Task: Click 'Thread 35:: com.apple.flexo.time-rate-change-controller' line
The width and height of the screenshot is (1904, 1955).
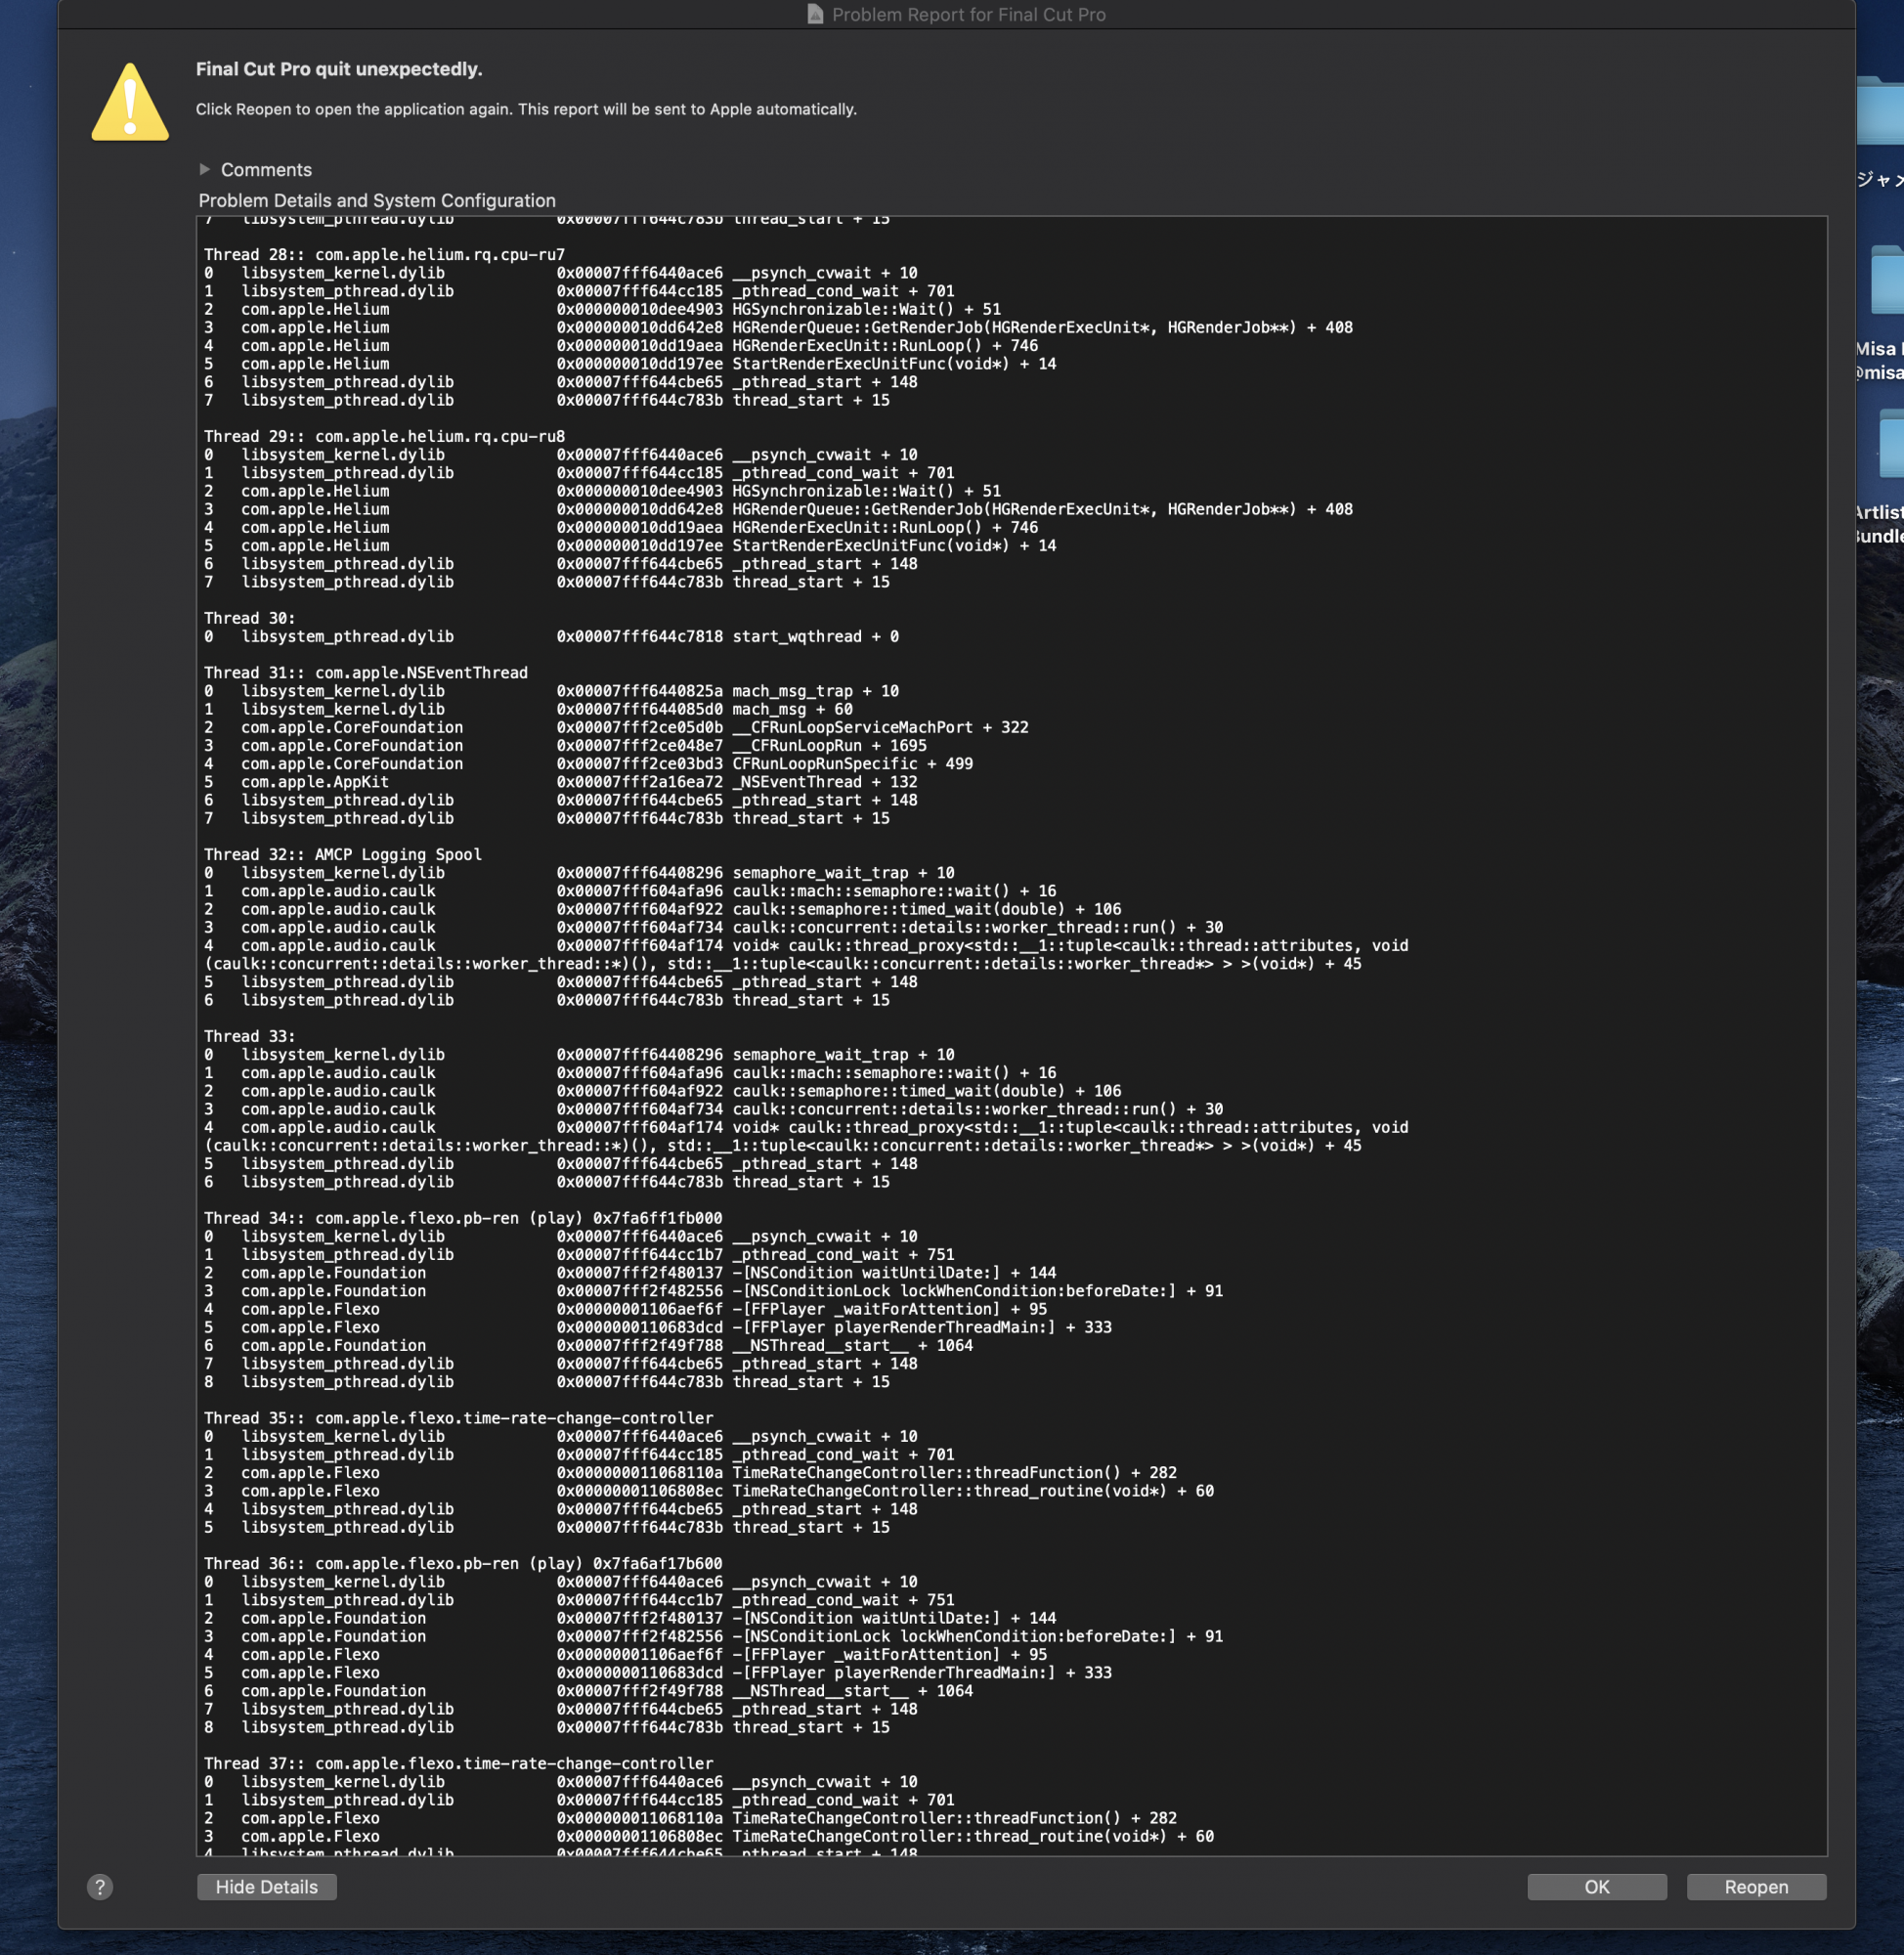Action: 459,1419
